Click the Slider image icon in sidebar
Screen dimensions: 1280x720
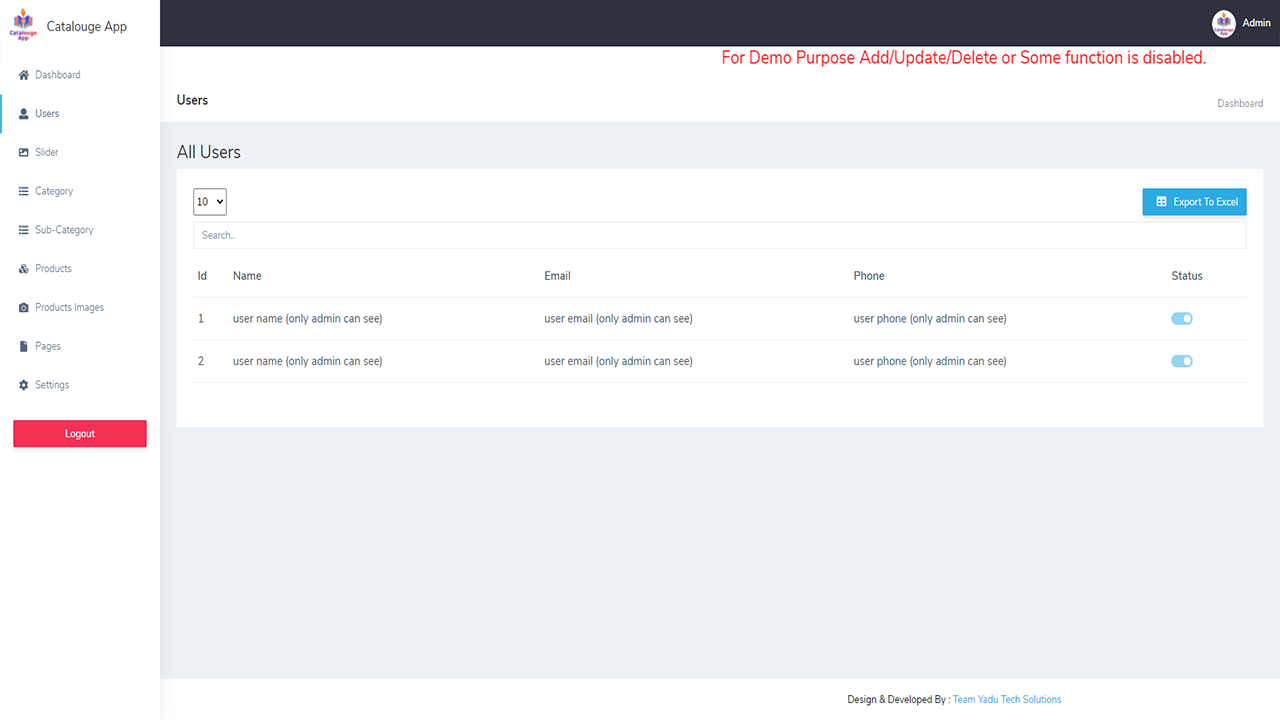coord(24,153)
